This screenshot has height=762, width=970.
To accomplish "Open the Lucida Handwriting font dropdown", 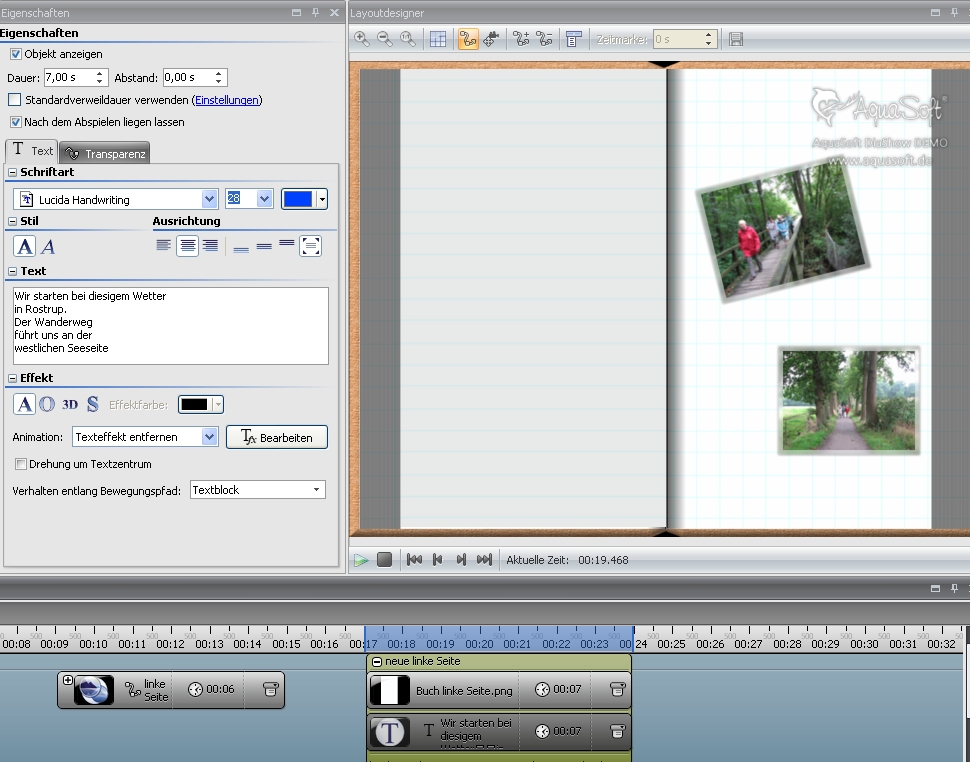I will [x=209, y=199].
